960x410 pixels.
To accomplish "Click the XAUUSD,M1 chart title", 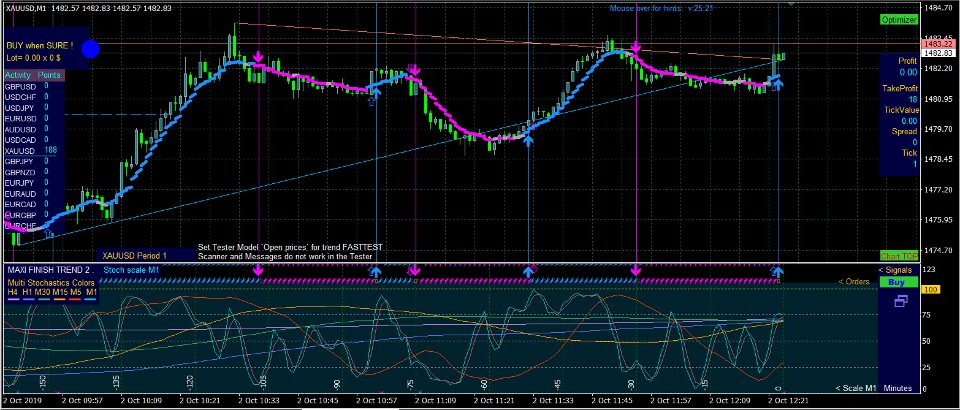I will (x=24, y=8).
